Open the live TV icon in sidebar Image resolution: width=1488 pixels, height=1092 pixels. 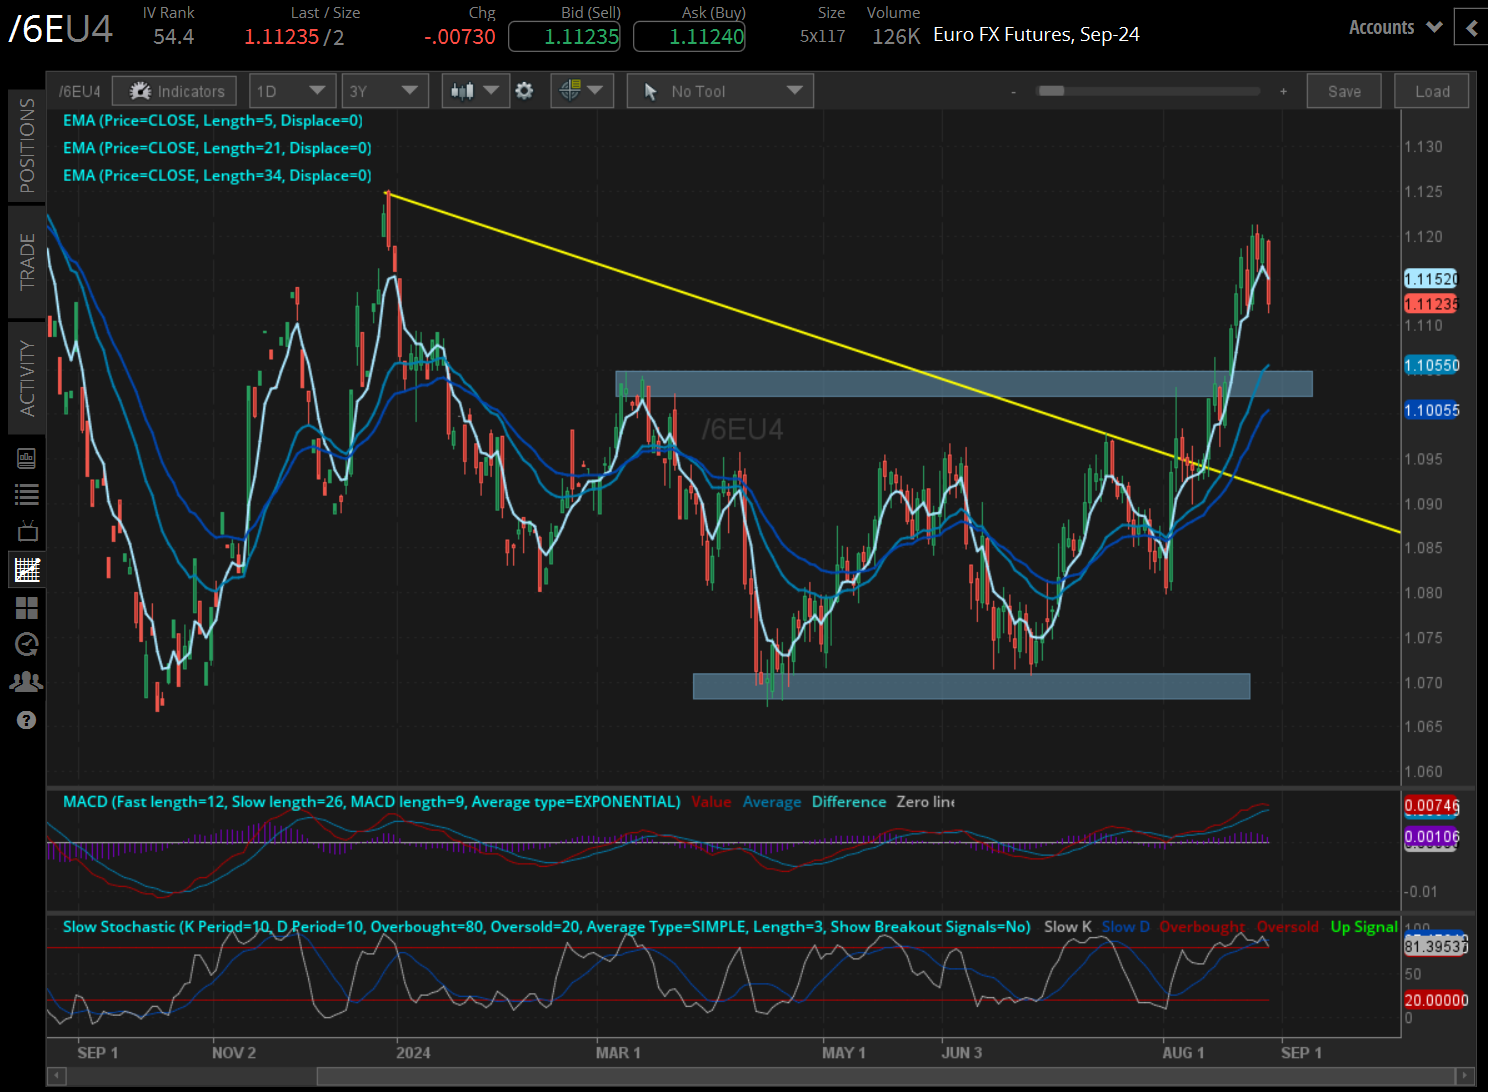[x=27, y=531]
